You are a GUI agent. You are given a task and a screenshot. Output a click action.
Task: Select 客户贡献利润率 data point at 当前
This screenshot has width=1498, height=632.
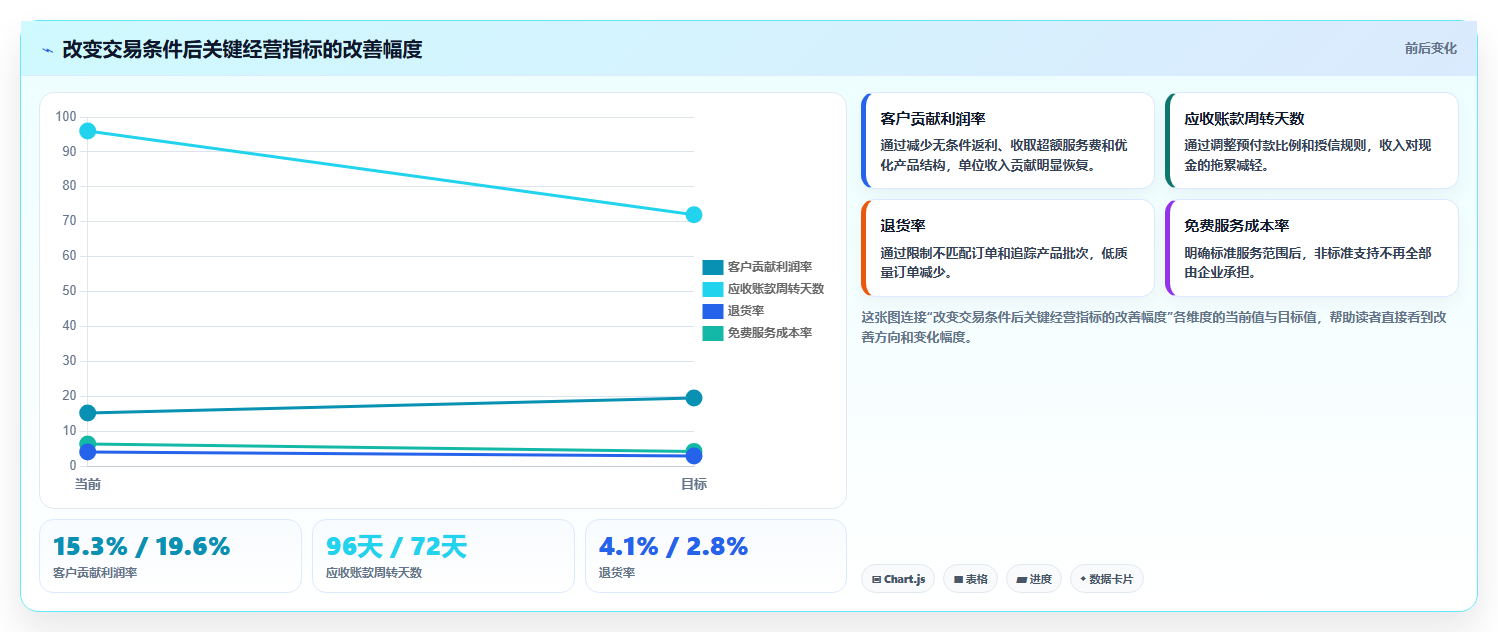[88, 413]
